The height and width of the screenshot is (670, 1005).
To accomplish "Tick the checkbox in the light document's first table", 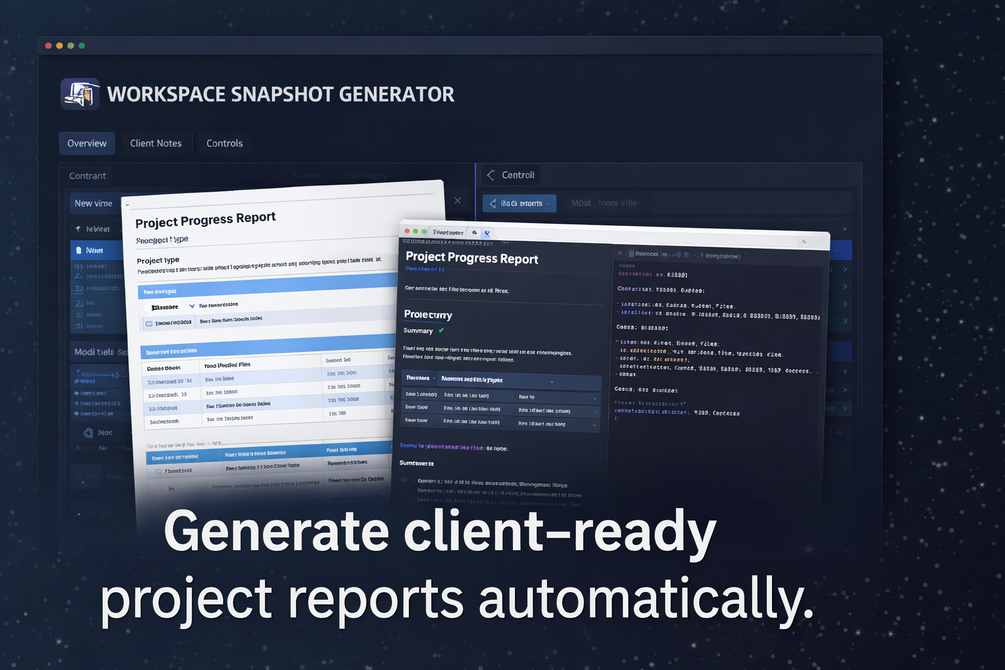I will pos(149,324).
